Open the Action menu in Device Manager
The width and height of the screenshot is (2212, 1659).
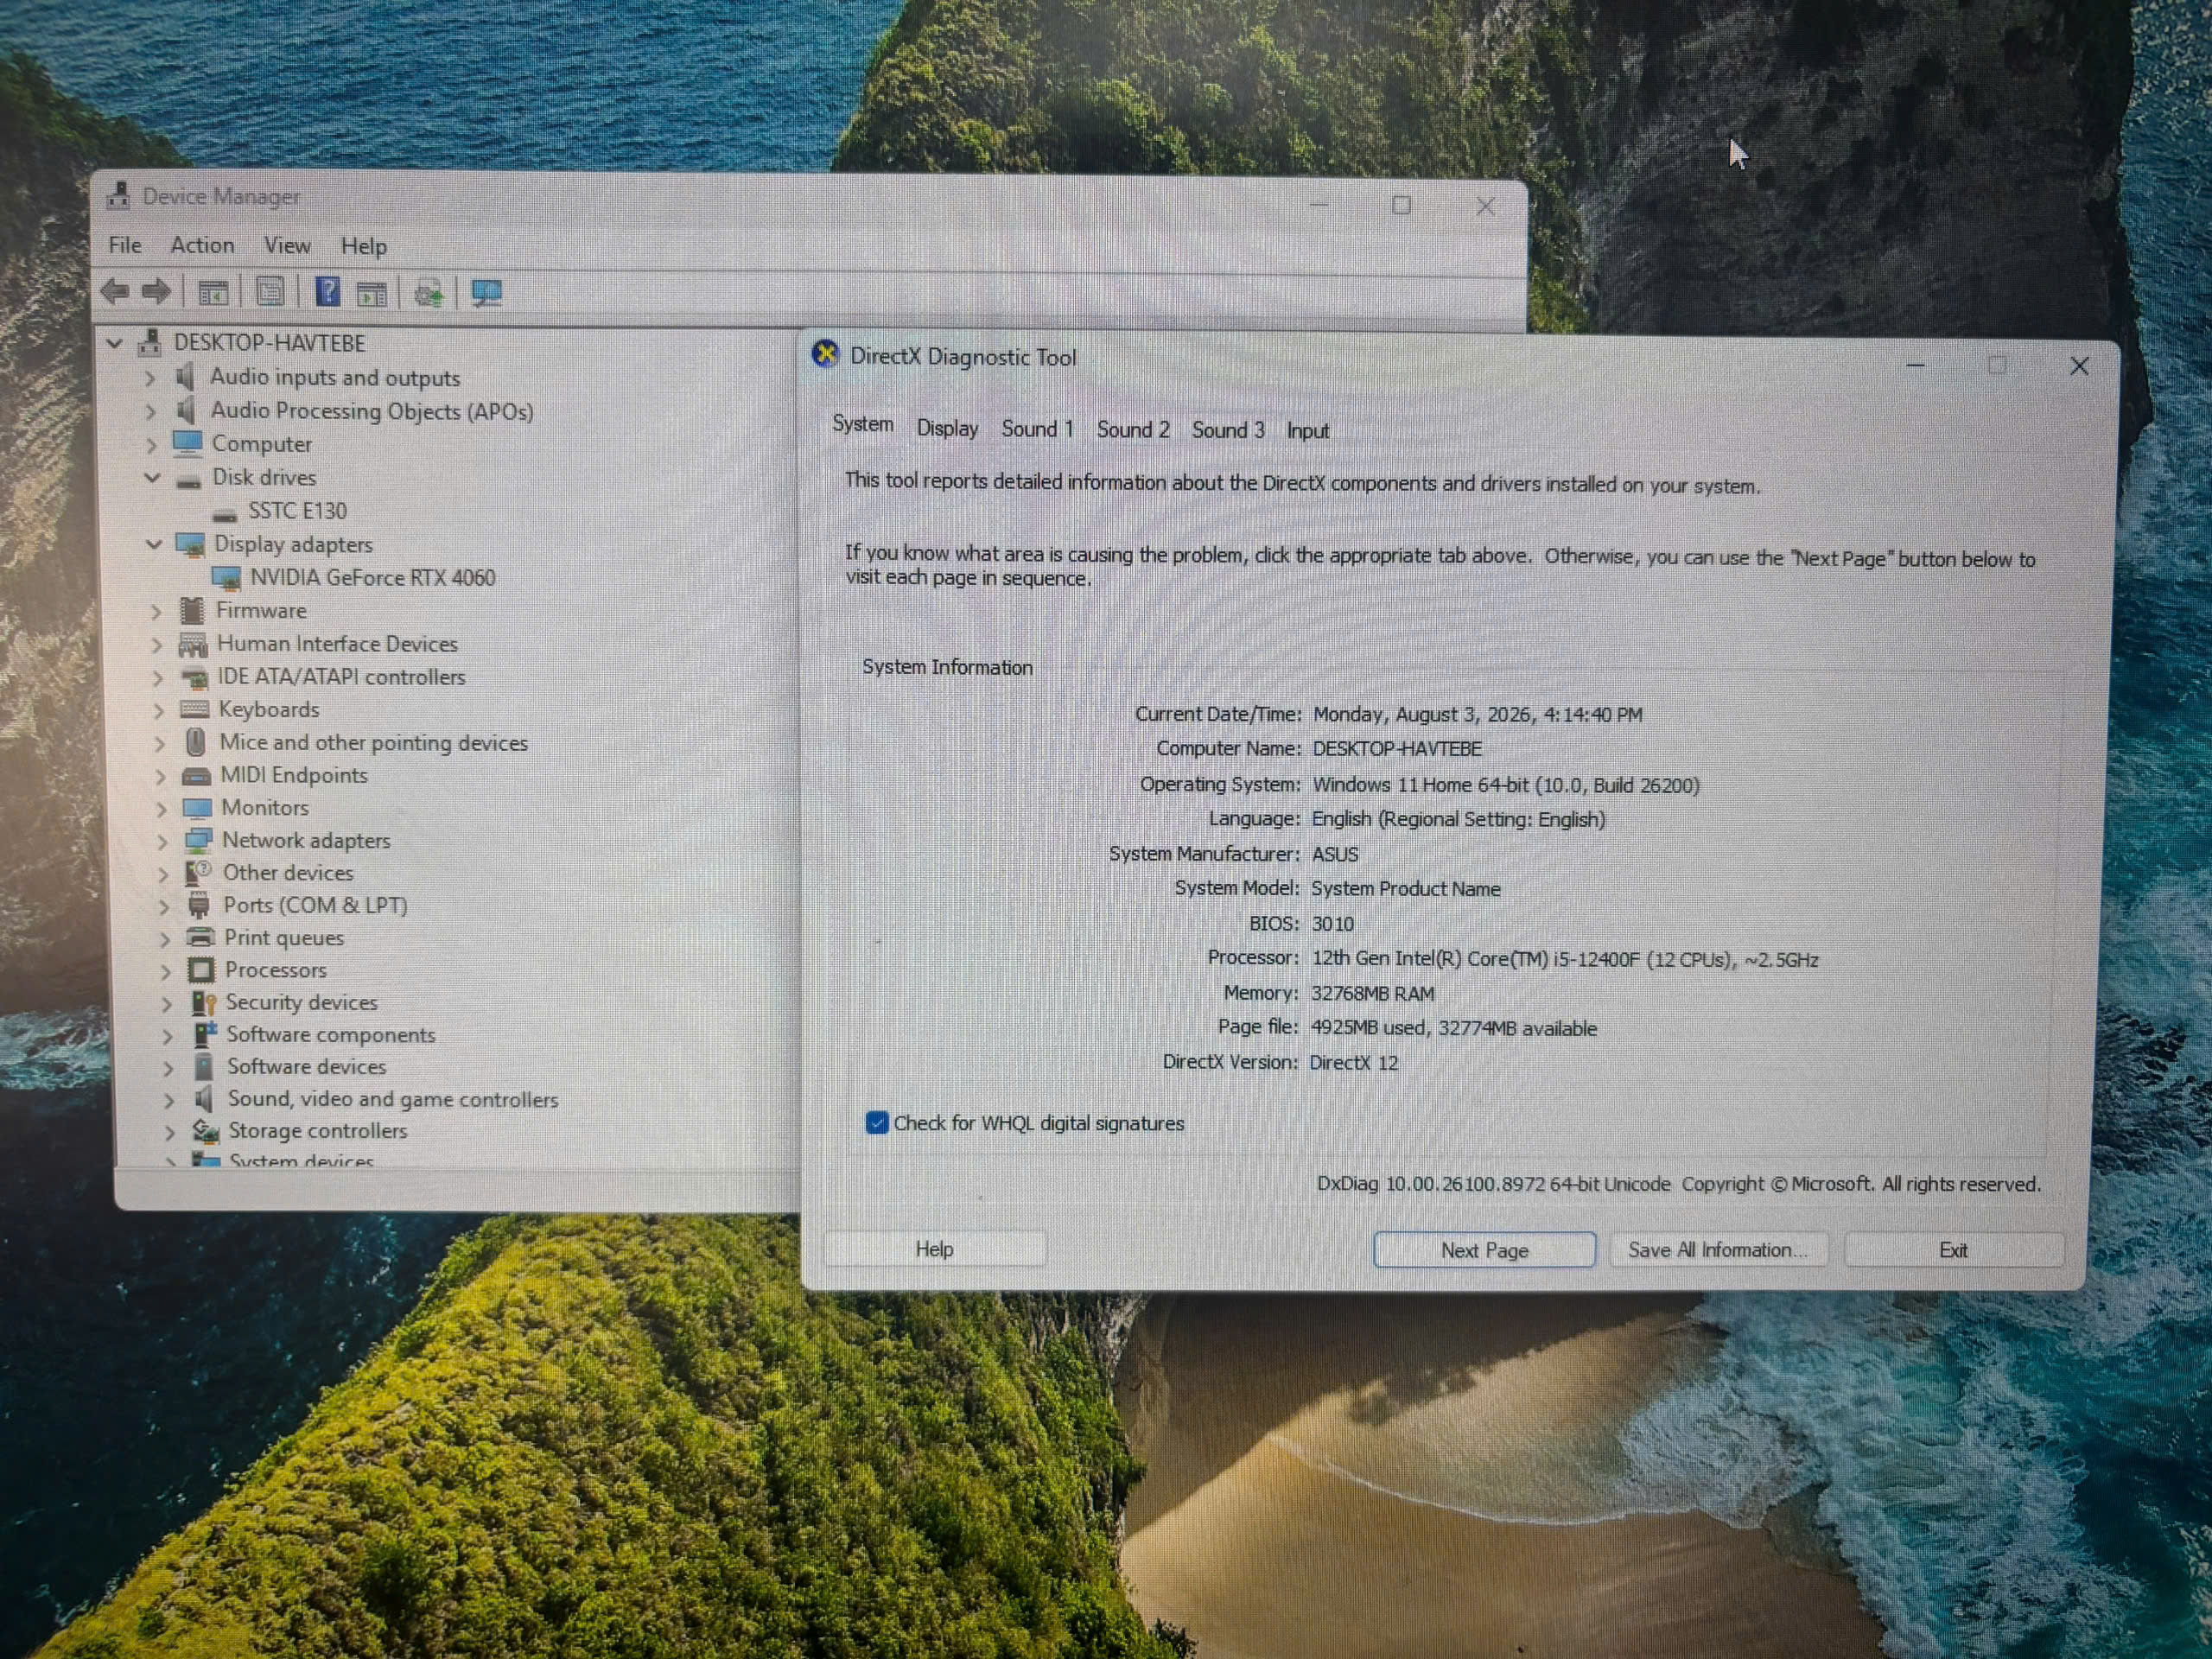(202, 245)
